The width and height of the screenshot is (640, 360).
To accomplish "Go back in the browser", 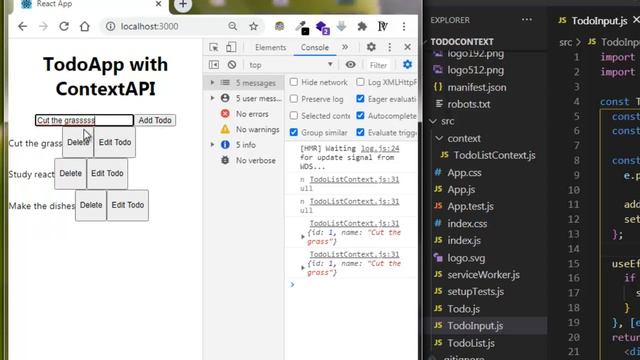I will coord(22,27).
